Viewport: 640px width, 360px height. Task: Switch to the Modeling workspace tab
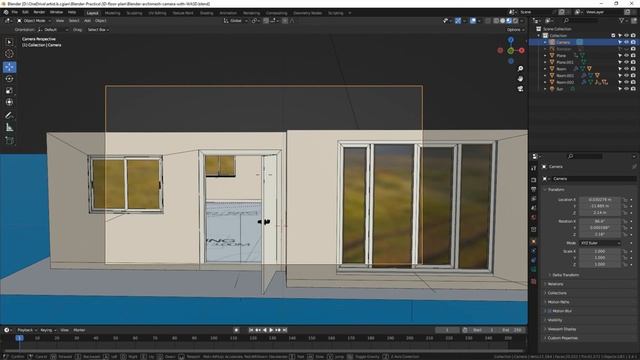pos(113,13)
